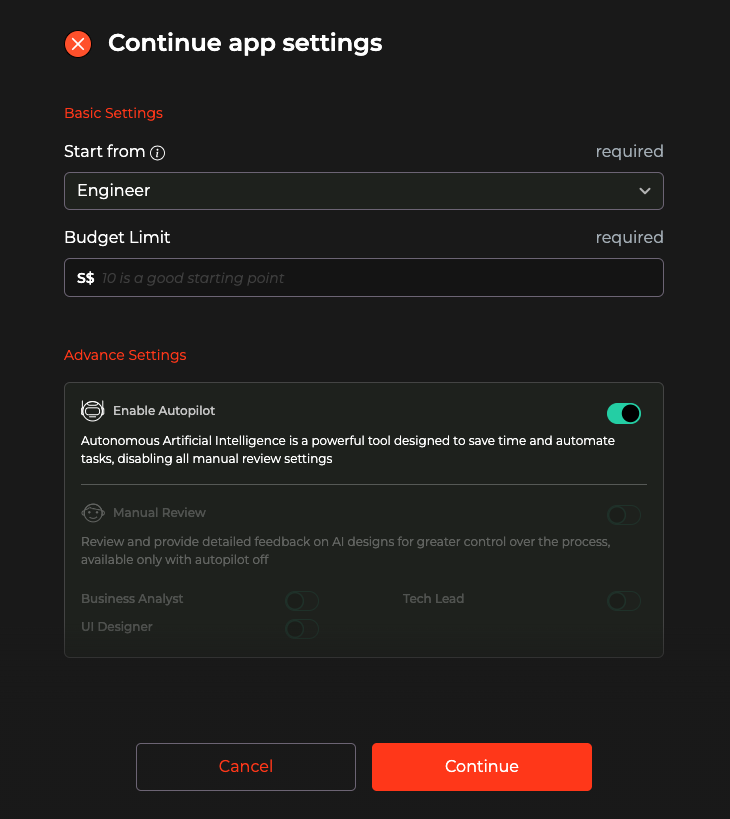Image resolution: width=730 pixels, height=819 pixels.
Task: Click the Autopilot robot icon
Action: pos(93,411)
